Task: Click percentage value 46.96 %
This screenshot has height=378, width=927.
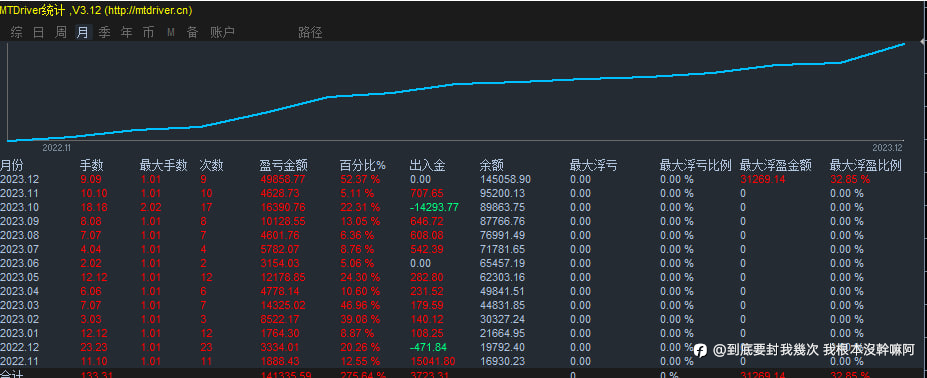Action: [x=360, y=305]
